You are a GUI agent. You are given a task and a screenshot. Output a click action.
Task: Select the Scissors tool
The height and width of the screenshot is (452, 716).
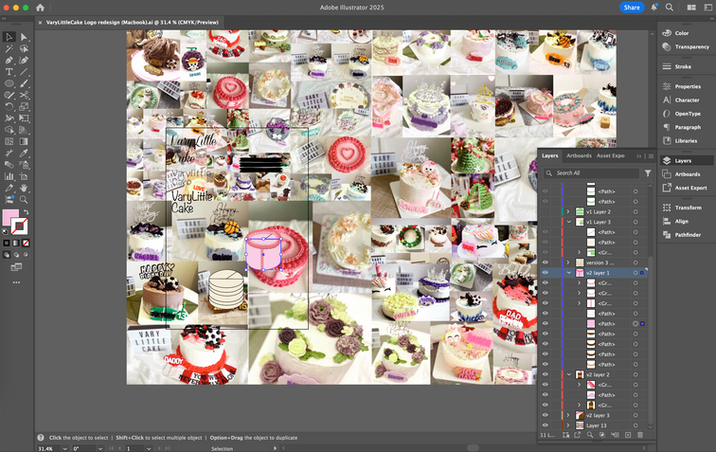coord(24,95)
